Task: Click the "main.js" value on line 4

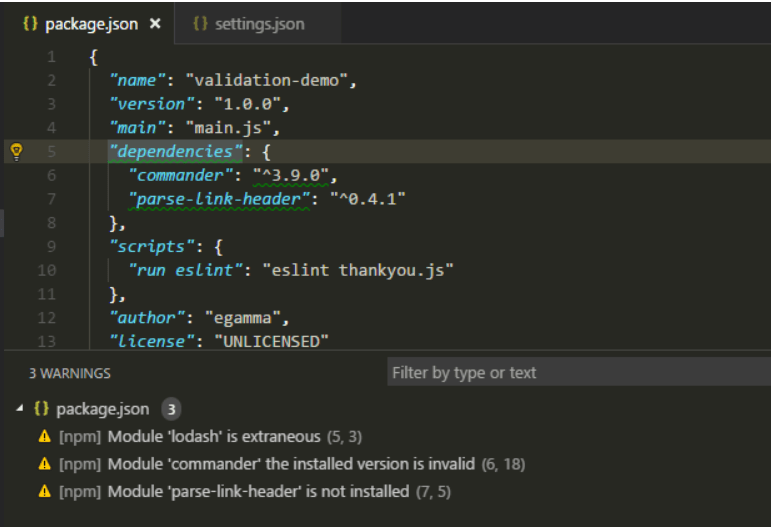Action: point(229,128)
